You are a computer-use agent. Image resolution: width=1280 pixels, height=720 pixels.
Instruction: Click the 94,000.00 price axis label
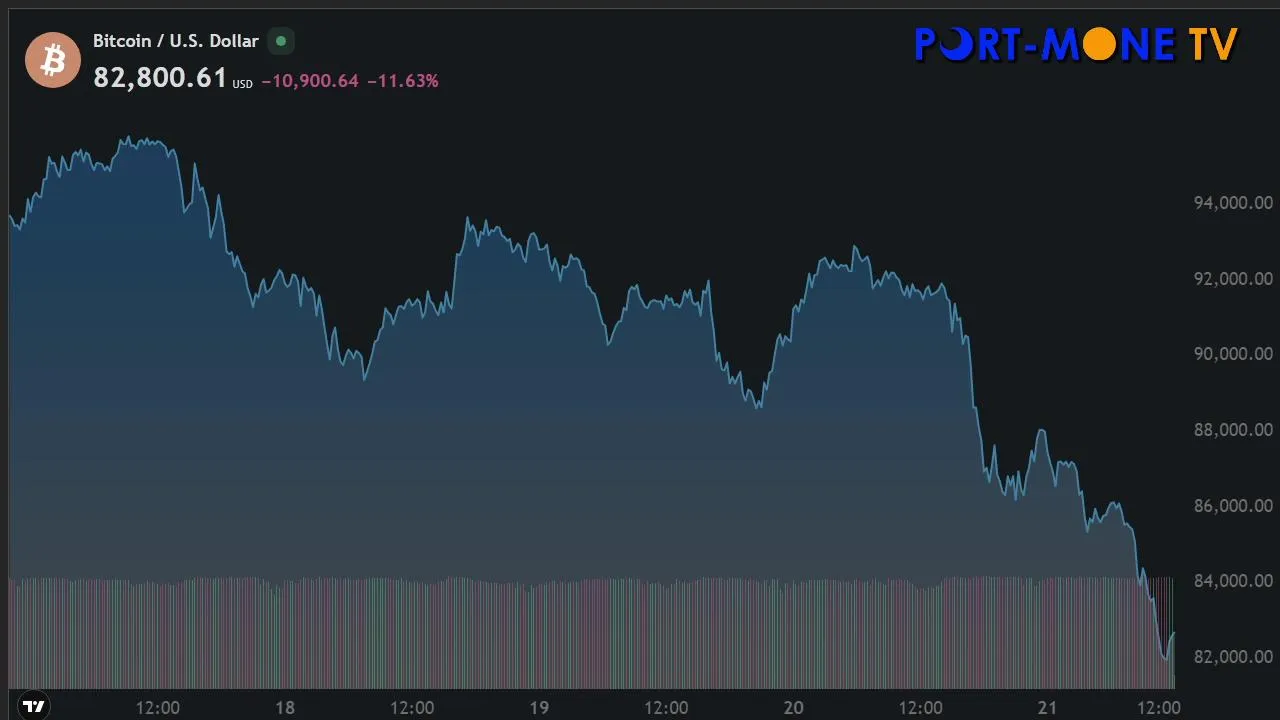point(1233,203)
